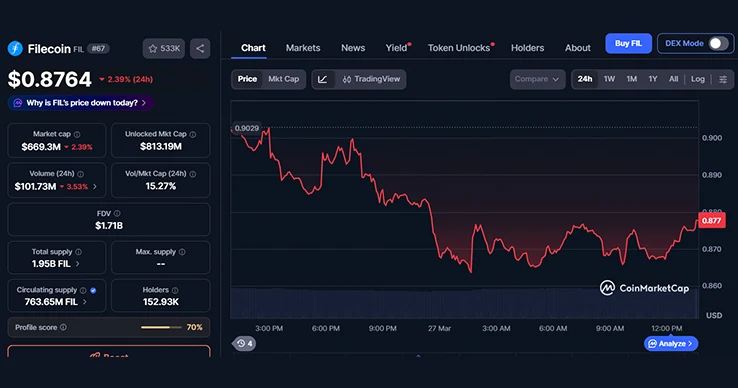Click the FDV info icon
This screenshot has height=388, width=738.
tap(117, 213)
